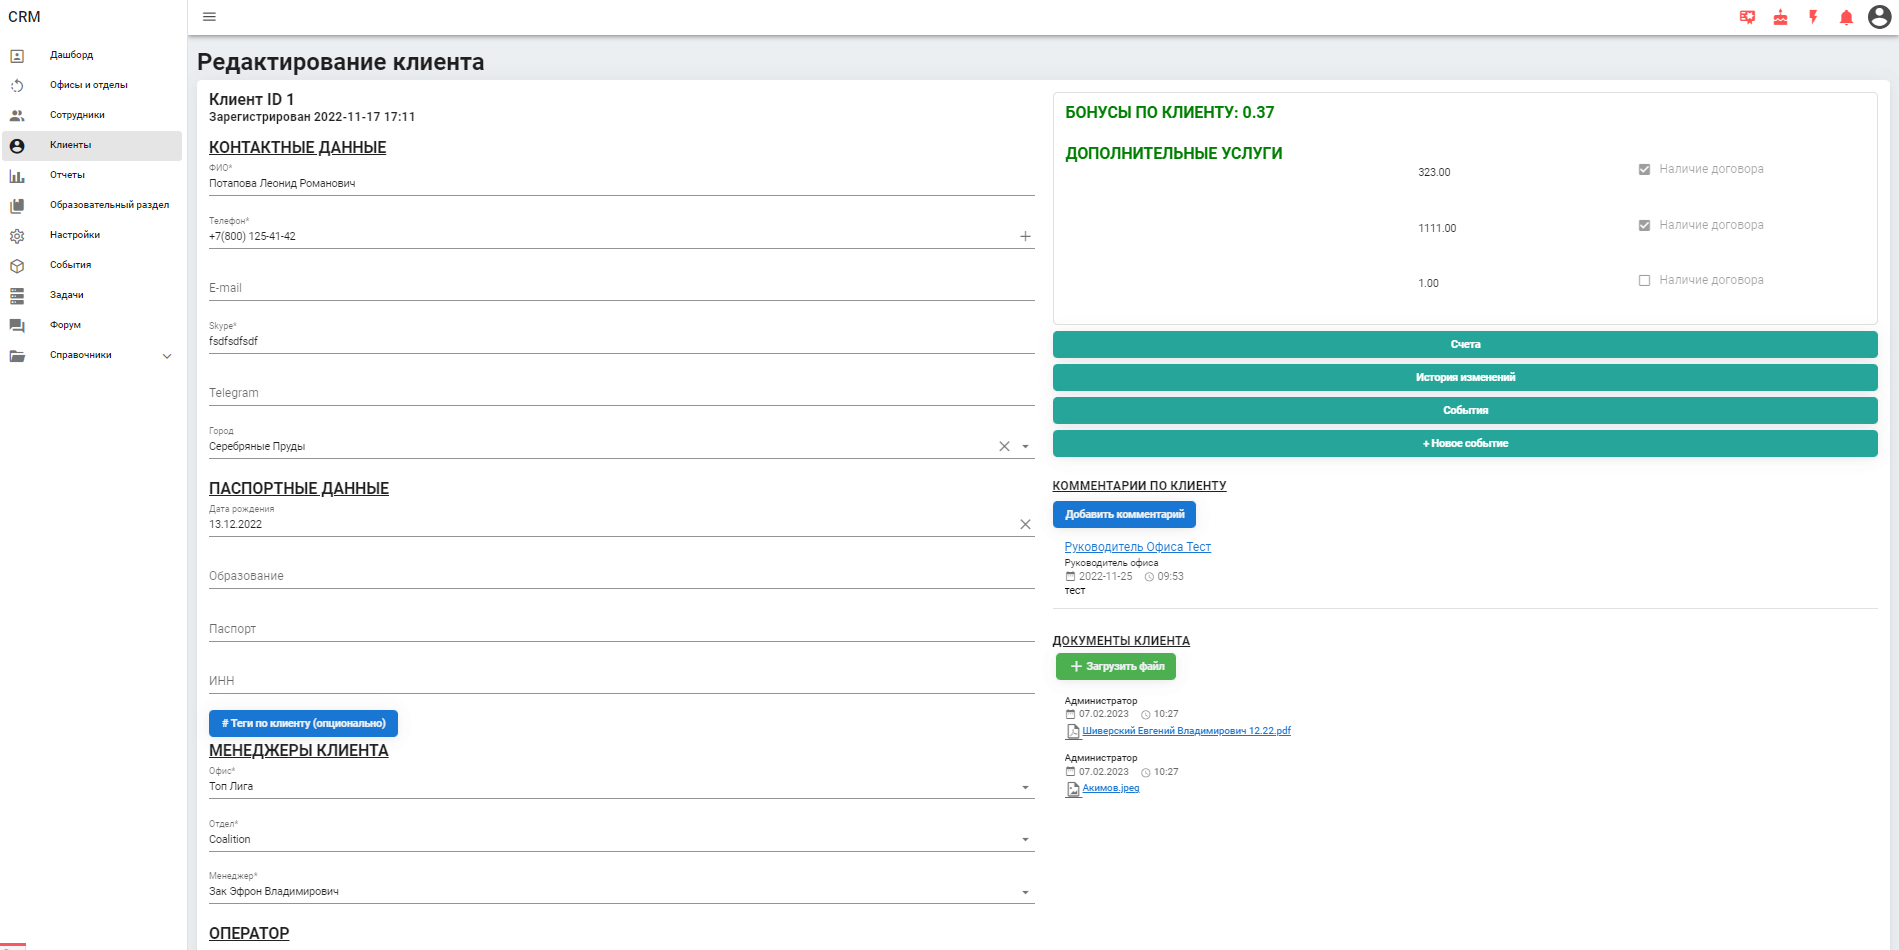Toggle Наличие договора checkbox for 1111.00
Viewport: 1899px width, 950px height.
pos(1644,225)
